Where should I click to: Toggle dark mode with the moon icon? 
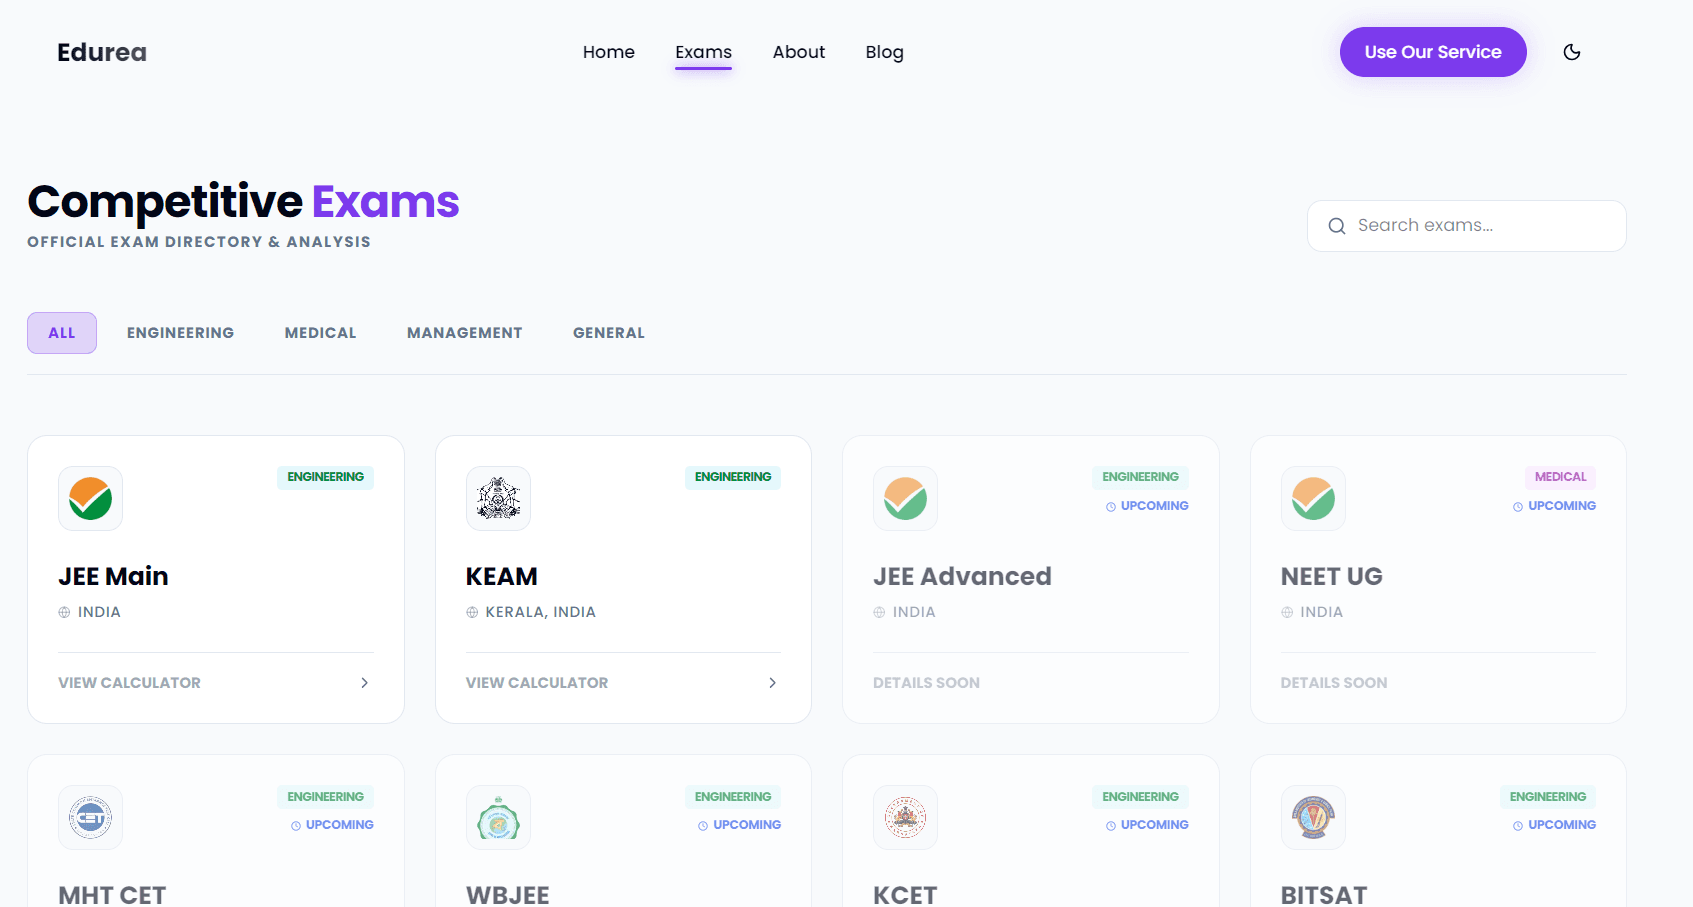point(1572,52)
